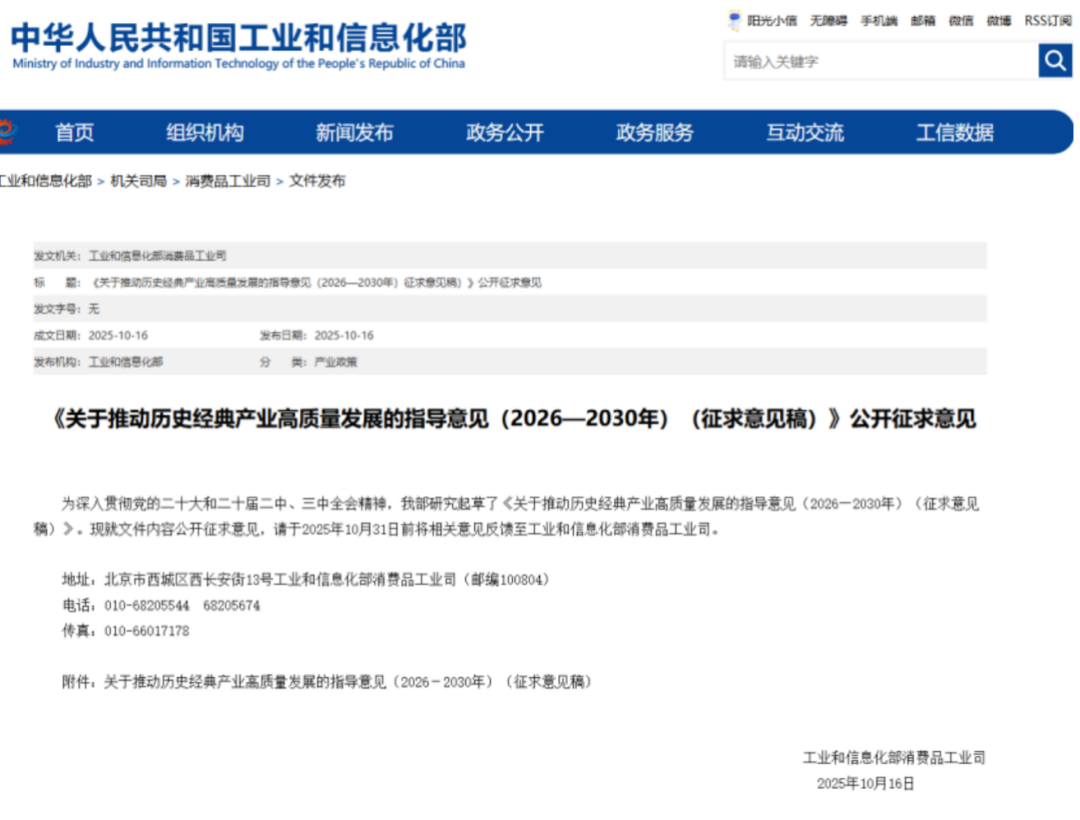Click into the 请输入关键字 search field

point(880,62)
